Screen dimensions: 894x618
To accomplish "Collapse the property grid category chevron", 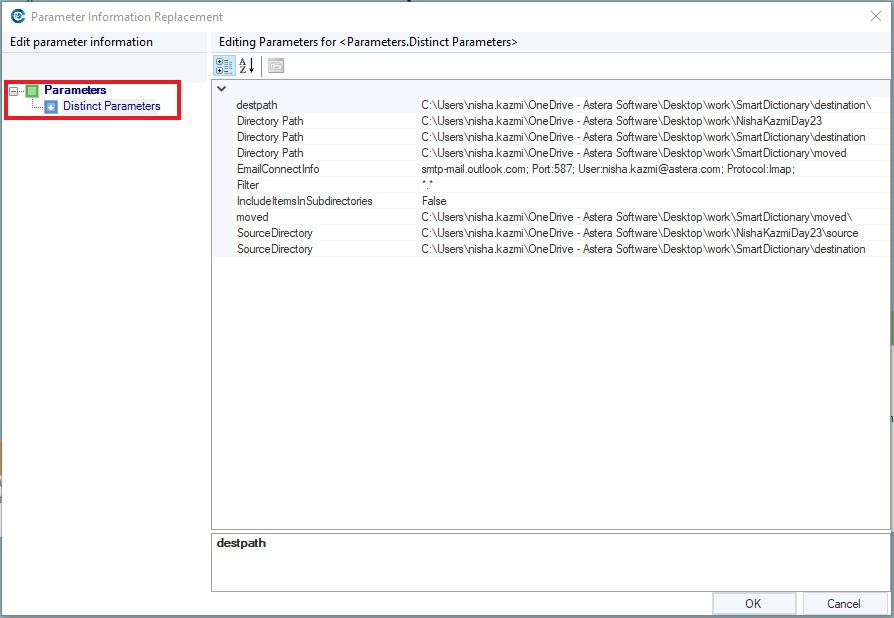I will (x=221, y=89).
